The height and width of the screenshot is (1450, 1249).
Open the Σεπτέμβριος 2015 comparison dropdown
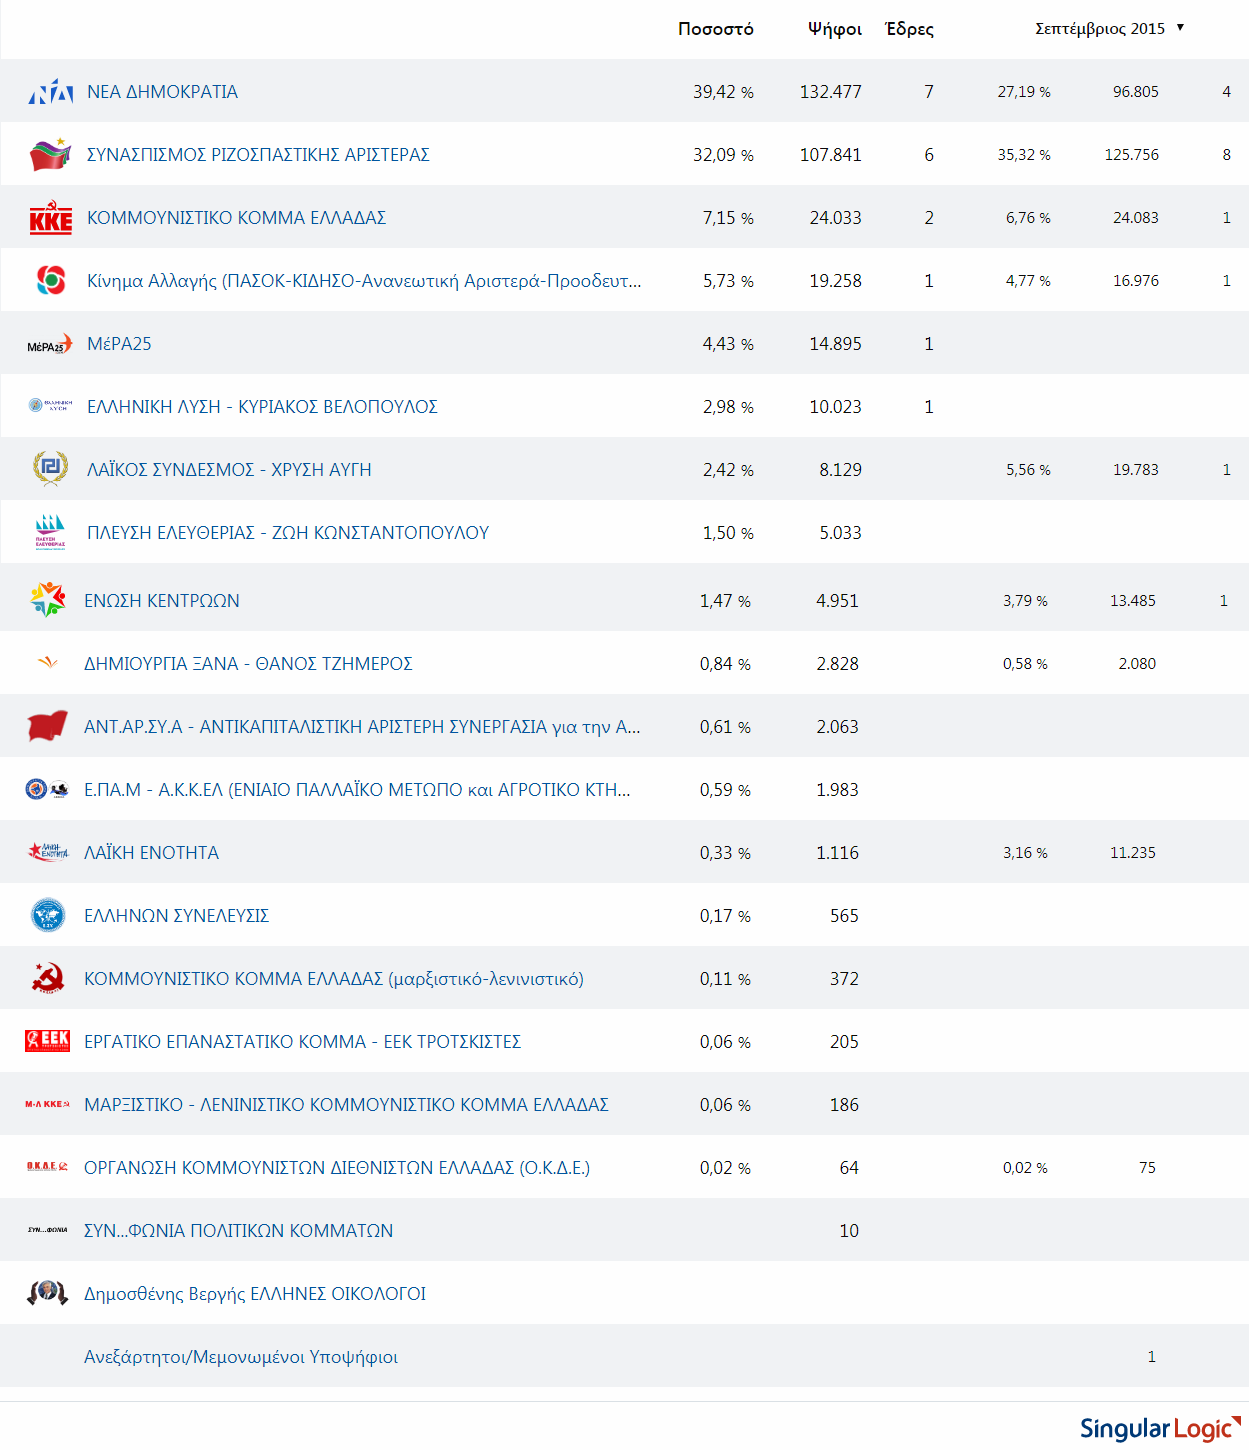[x=1109, y=28]
